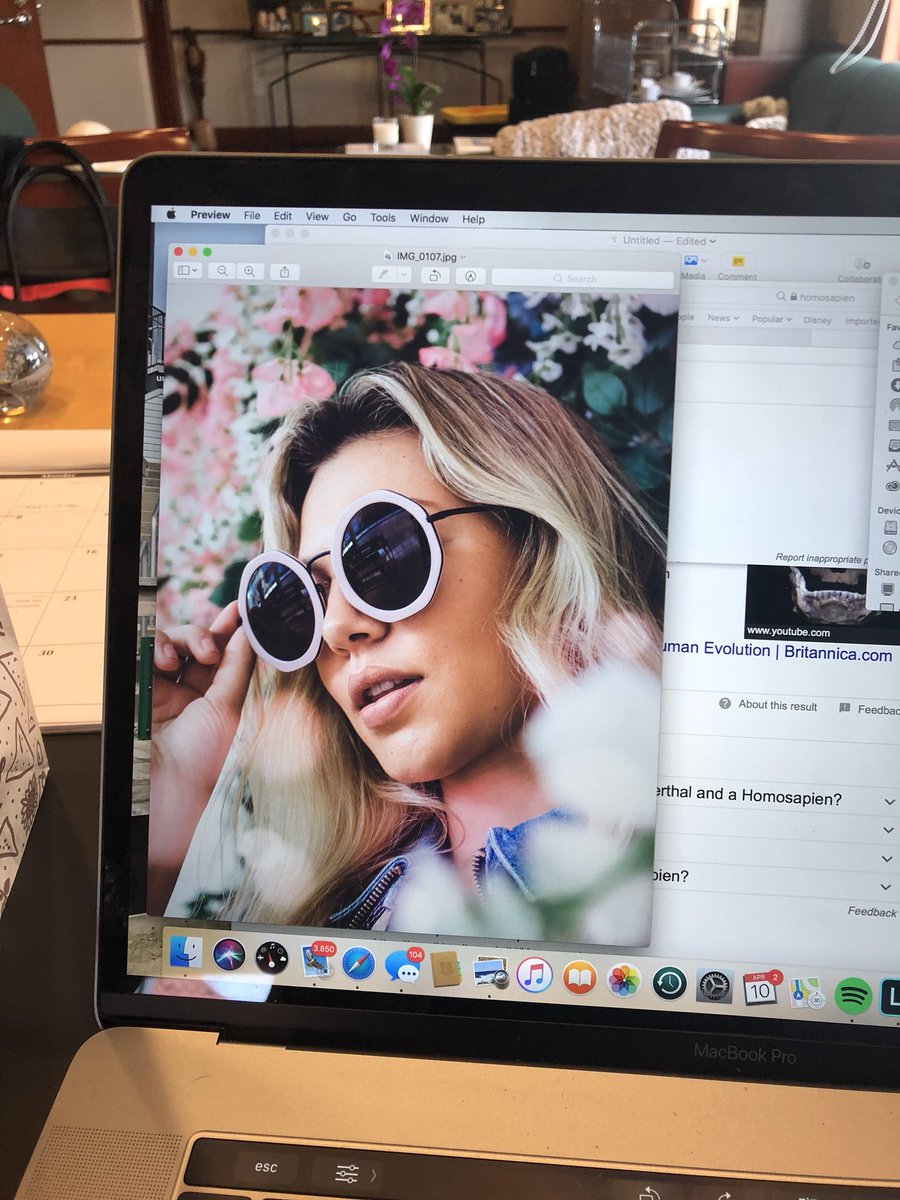Viewport: 900px width, 1200px height.
Task: Open System Preferences from the Dock
Action: 714,986
